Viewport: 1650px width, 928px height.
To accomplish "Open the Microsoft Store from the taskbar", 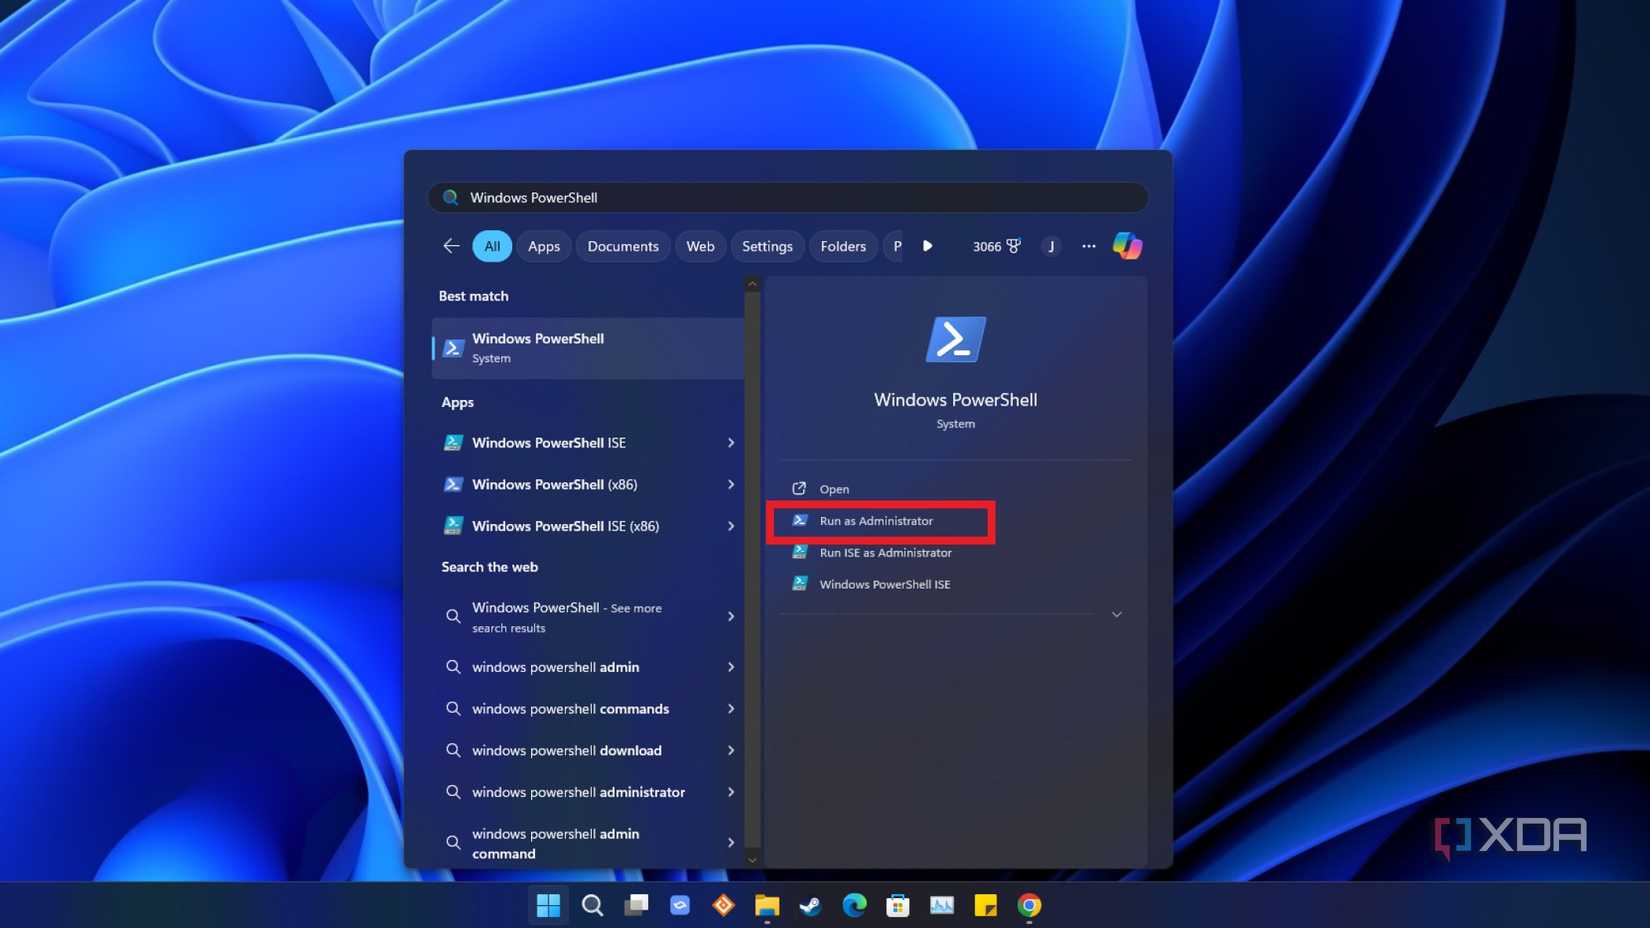I will (x=898, y=905).
